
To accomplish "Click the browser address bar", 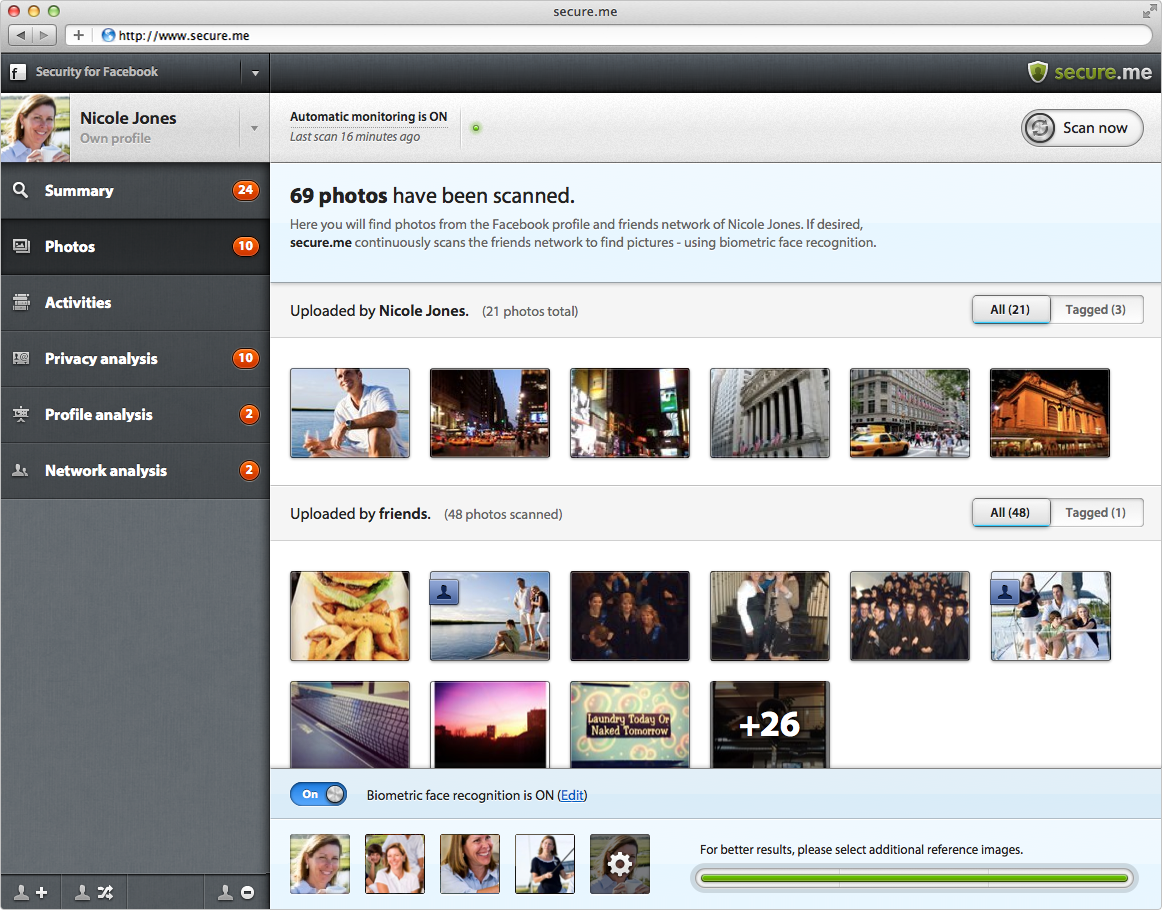I will pos(608,35).
